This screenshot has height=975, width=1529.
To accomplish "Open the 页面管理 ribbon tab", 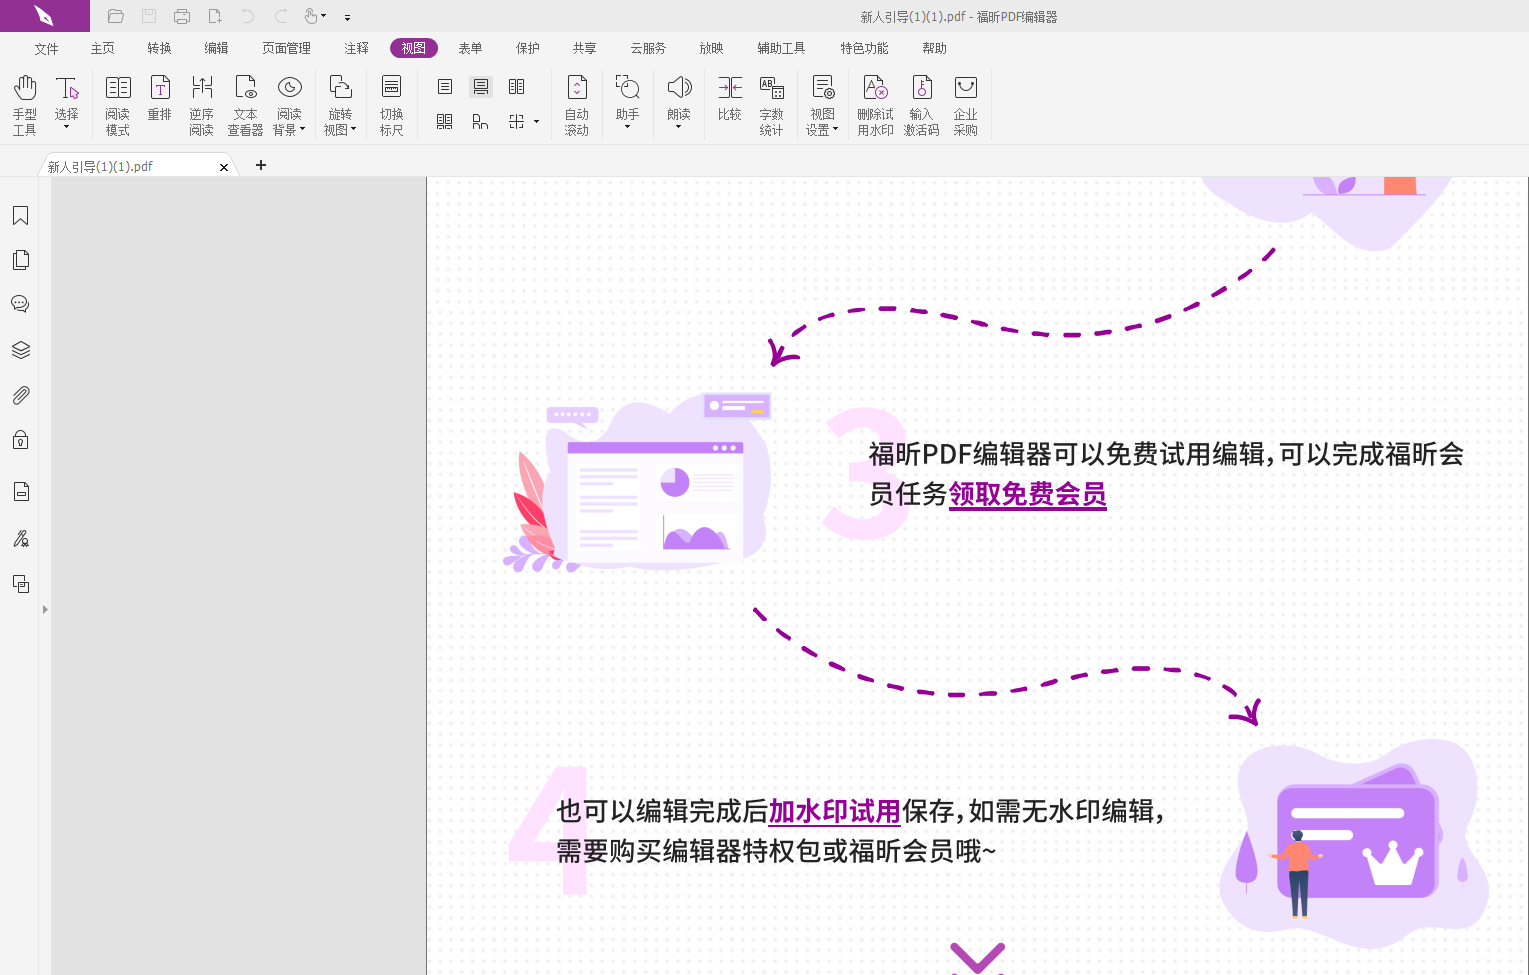I will 286,48.
